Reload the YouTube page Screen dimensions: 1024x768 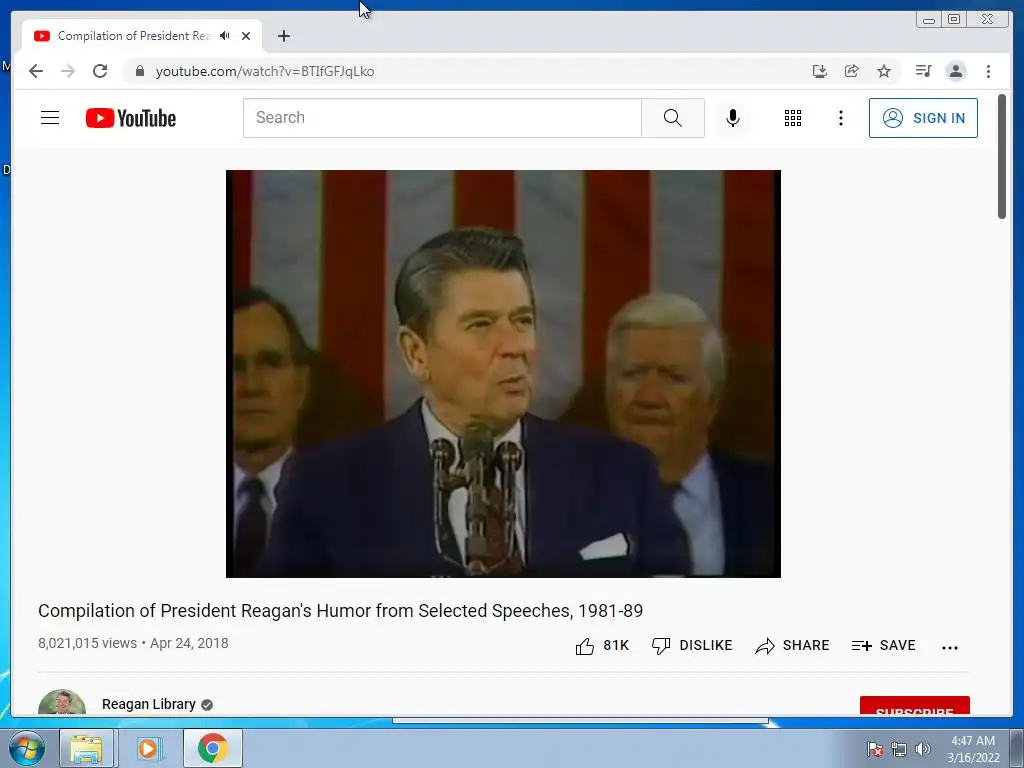[x=100, y=71]
